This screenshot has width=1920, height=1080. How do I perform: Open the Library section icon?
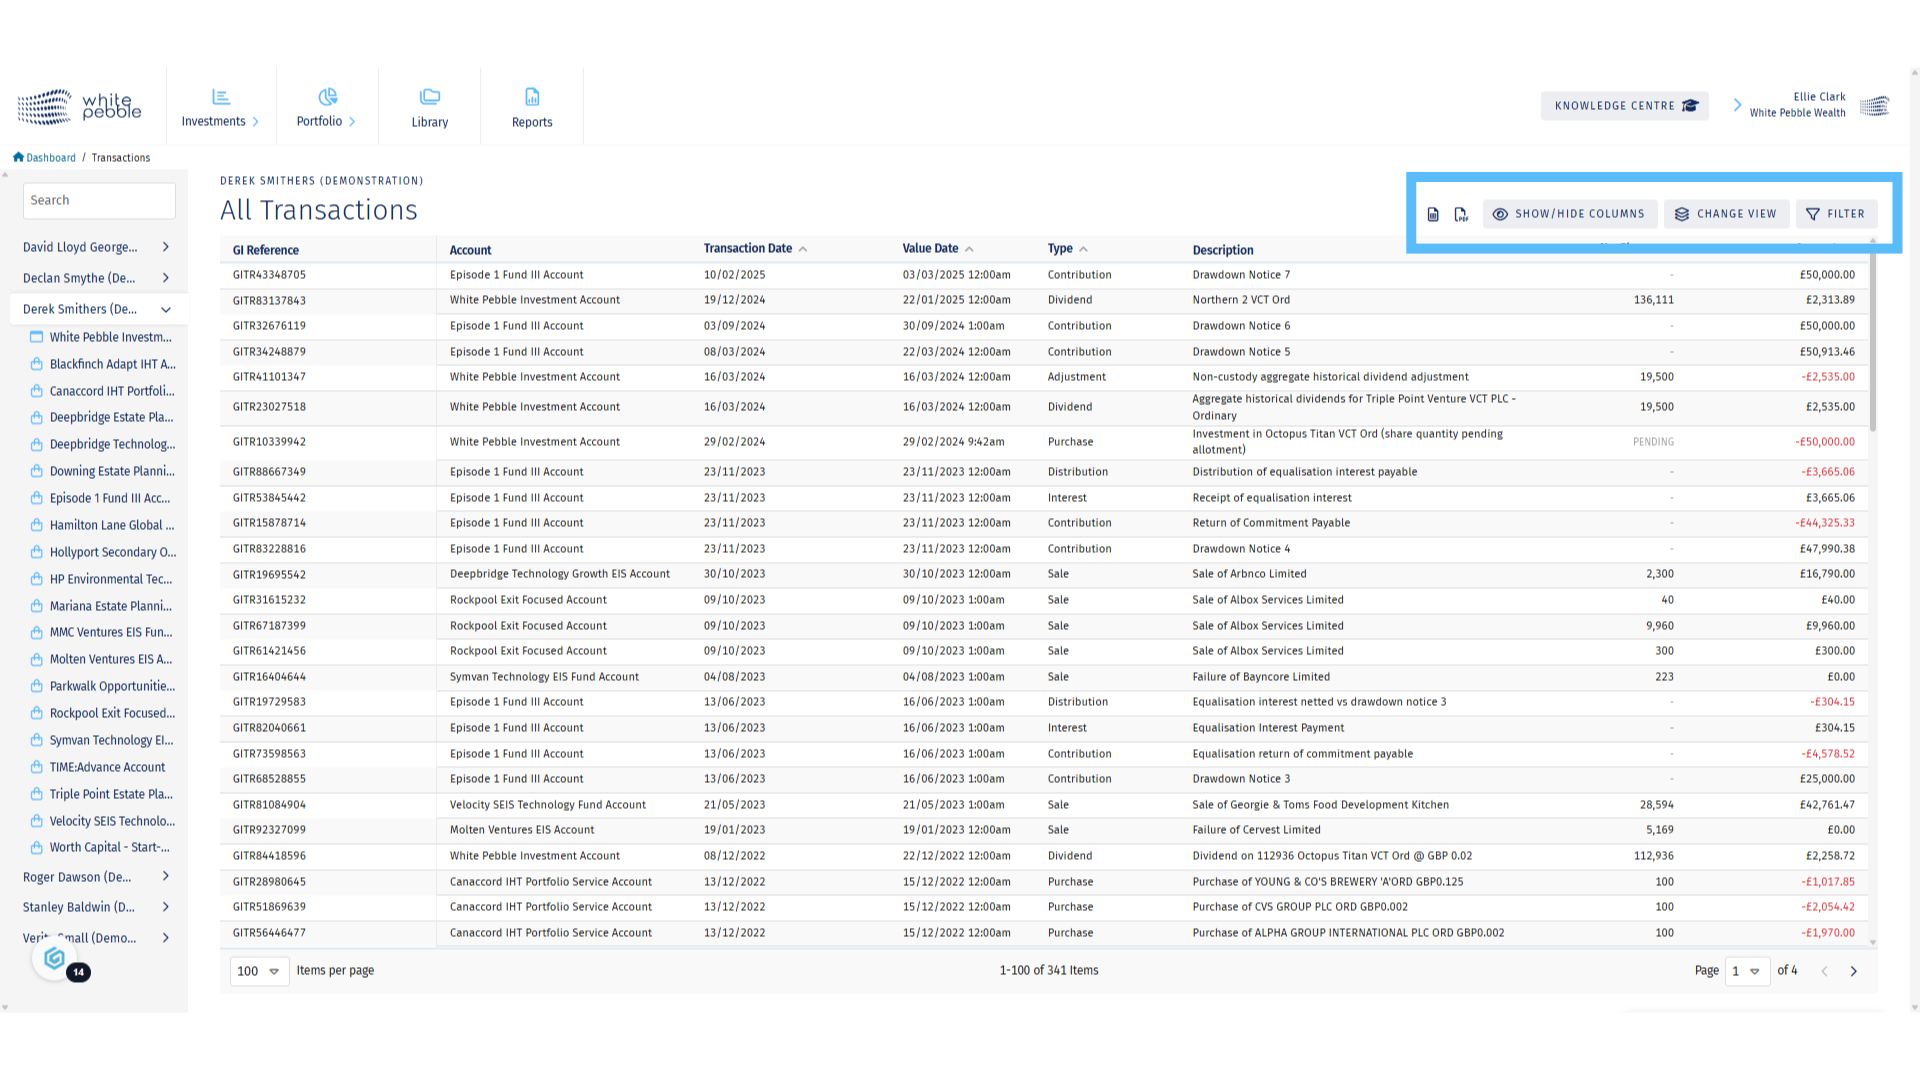pos(430,97)
